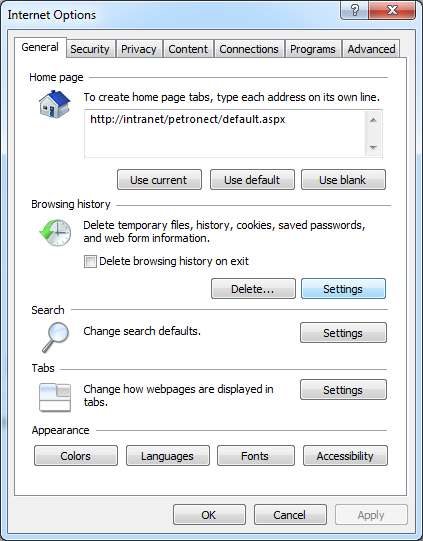Click the question mark Help icon
This screenshot has height=541, width=423.
coord(354,10)
